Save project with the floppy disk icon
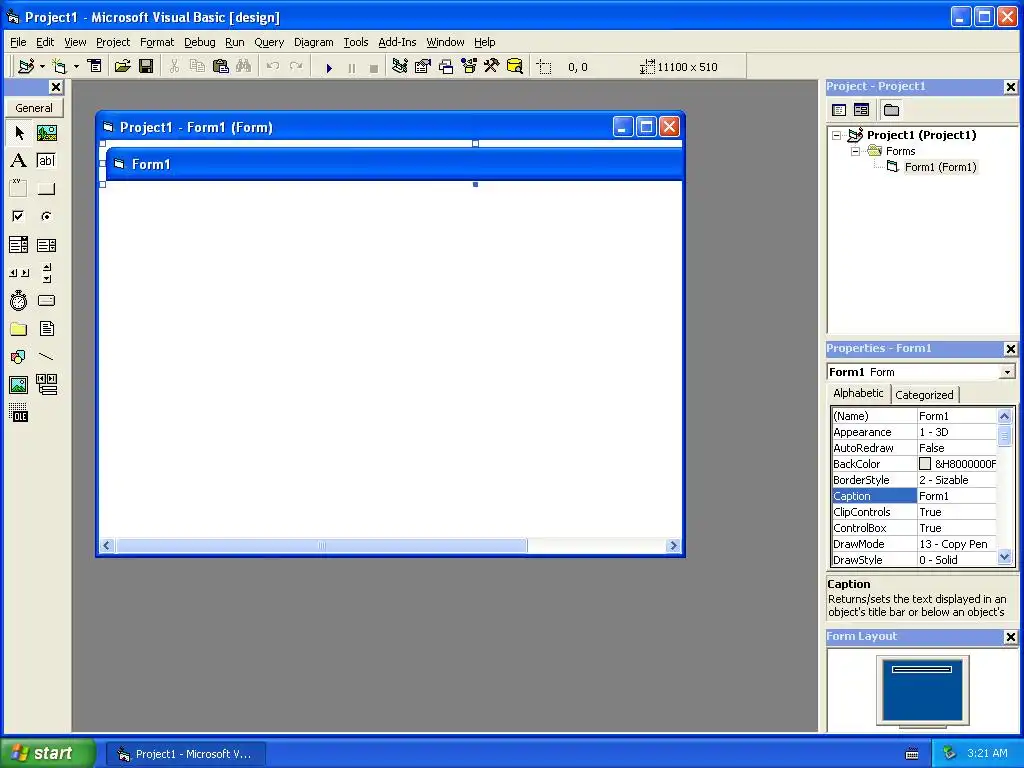1024x768 pixels. [146, 67]
